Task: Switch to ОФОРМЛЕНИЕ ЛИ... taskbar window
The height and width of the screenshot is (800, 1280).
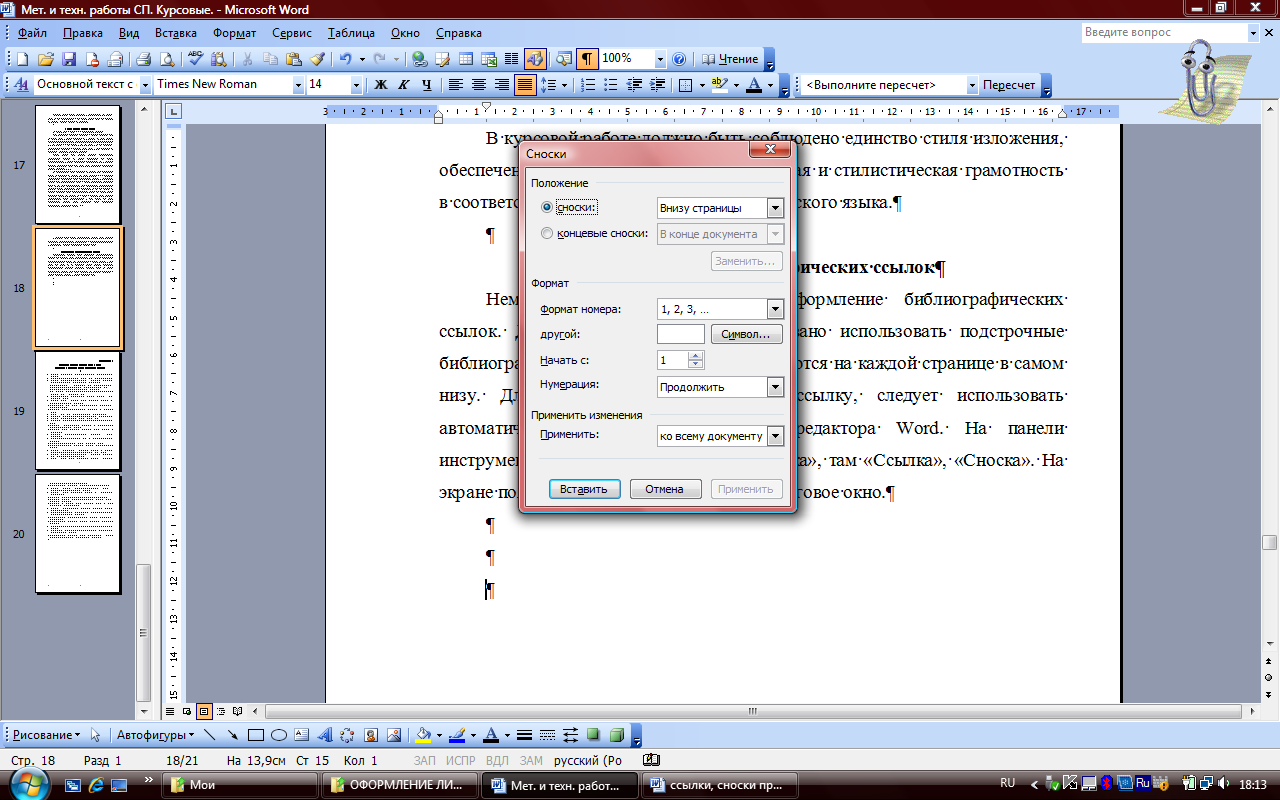Action: [402, 785]
